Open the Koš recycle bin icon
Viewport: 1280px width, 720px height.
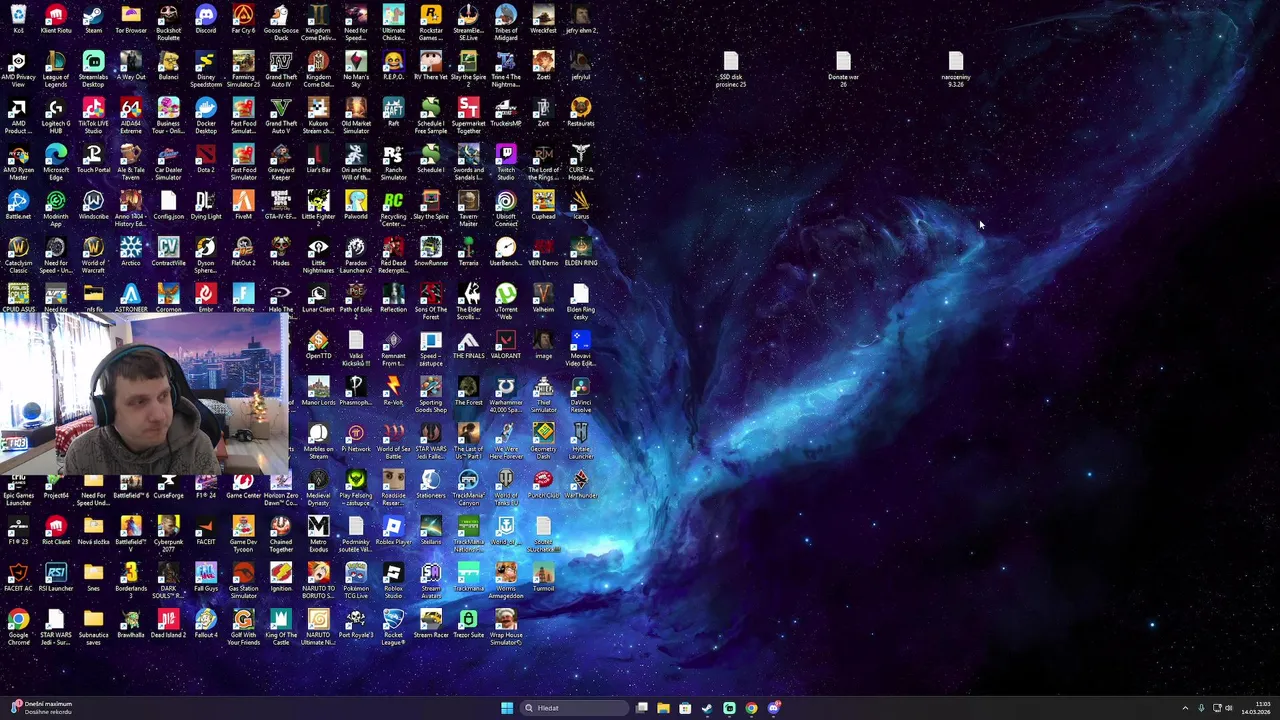[x=18, y=19]
